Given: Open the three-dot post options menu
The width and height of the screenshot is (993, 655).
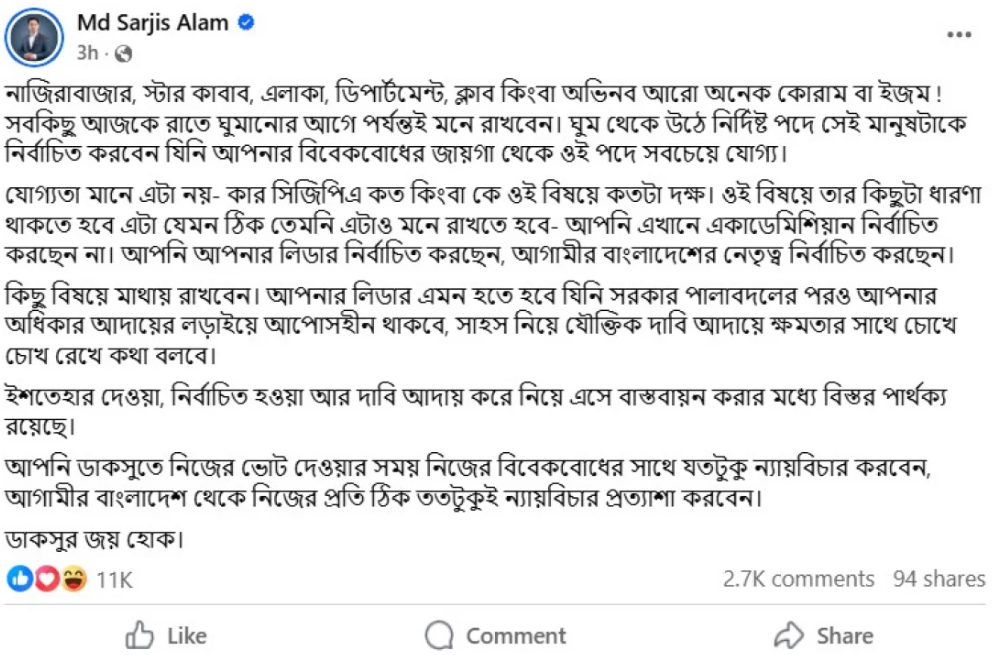Looking at the screenshot, I should pyautogui.click(x=959, y=35).
